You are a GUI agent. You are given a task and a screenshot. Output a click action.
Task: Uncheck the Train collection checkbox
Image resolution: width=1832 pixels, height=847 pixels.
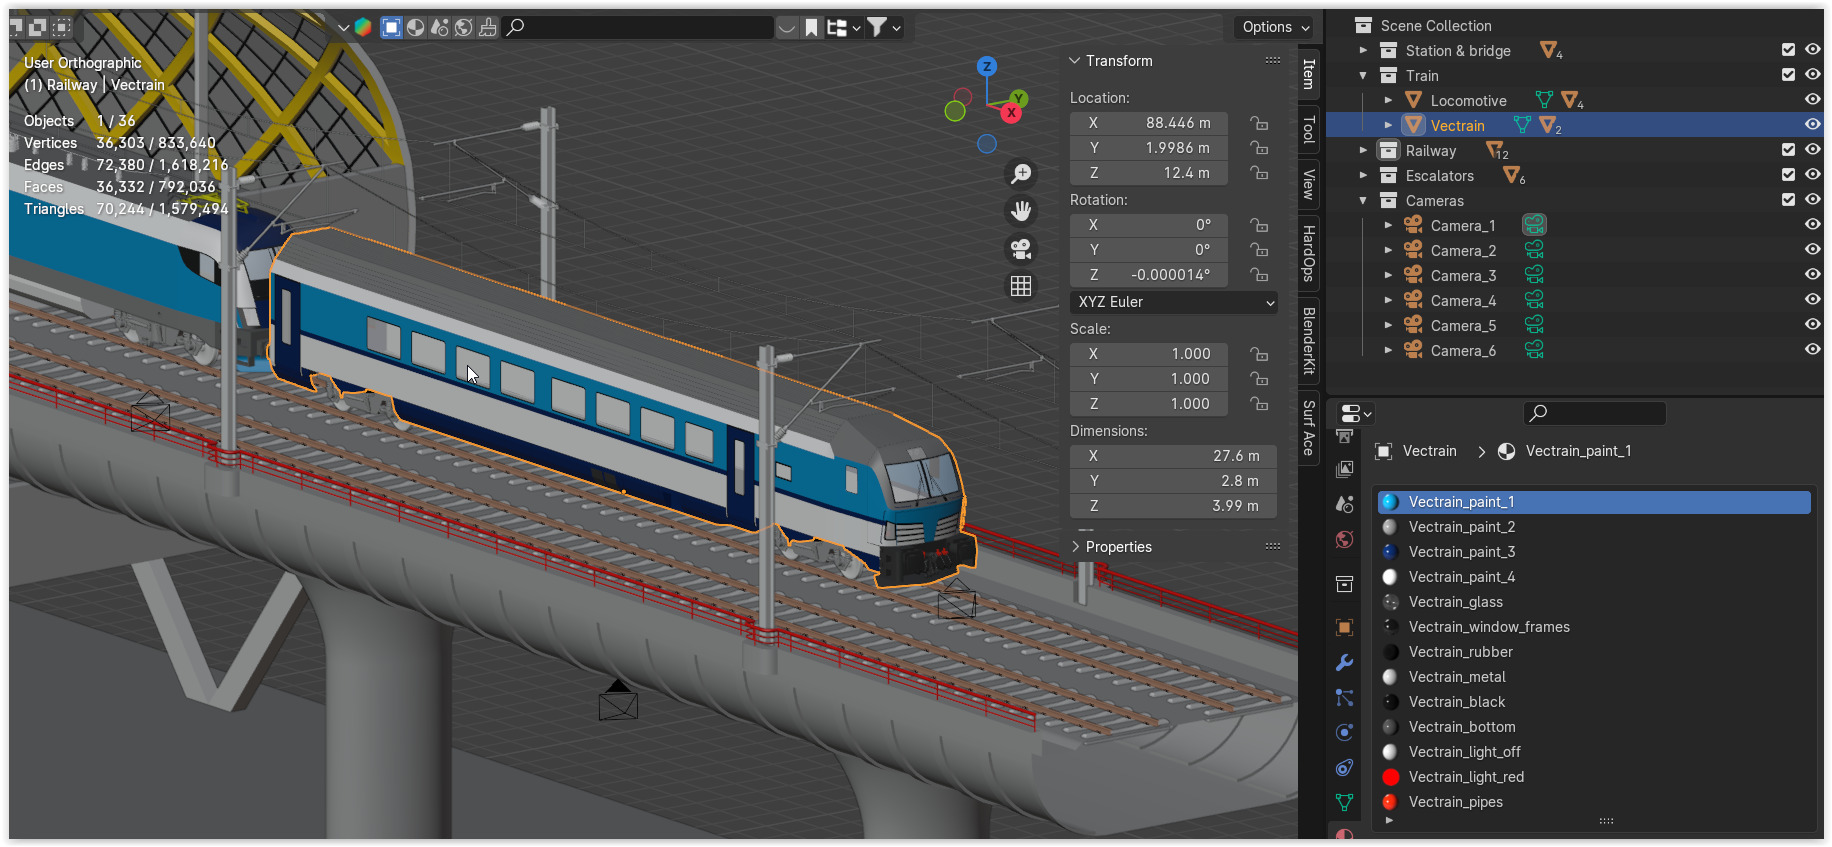coord(1789,74)
